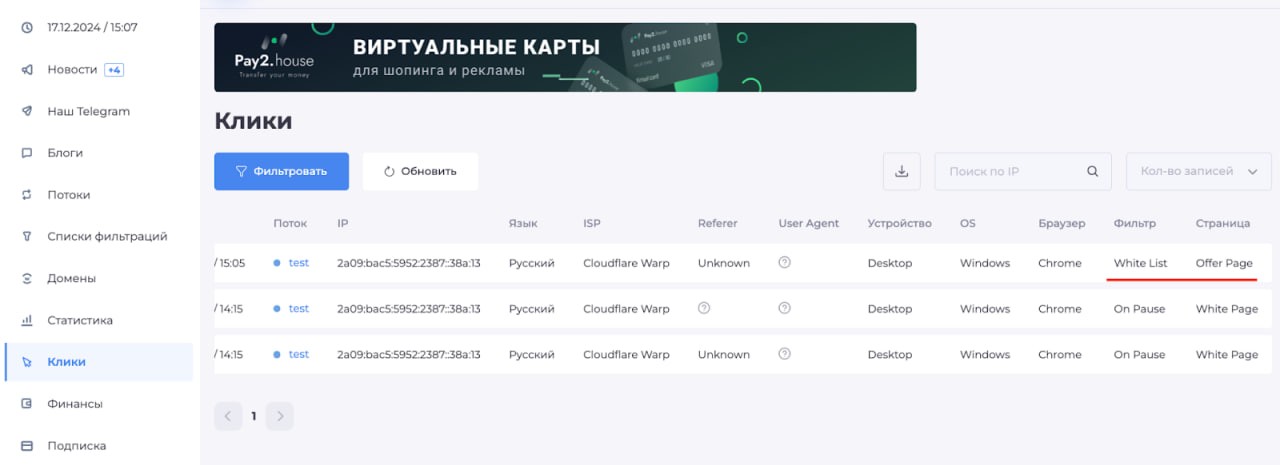Click the magnifier search icon in IP field
1280x465 pixels.
coord(1093,171)
